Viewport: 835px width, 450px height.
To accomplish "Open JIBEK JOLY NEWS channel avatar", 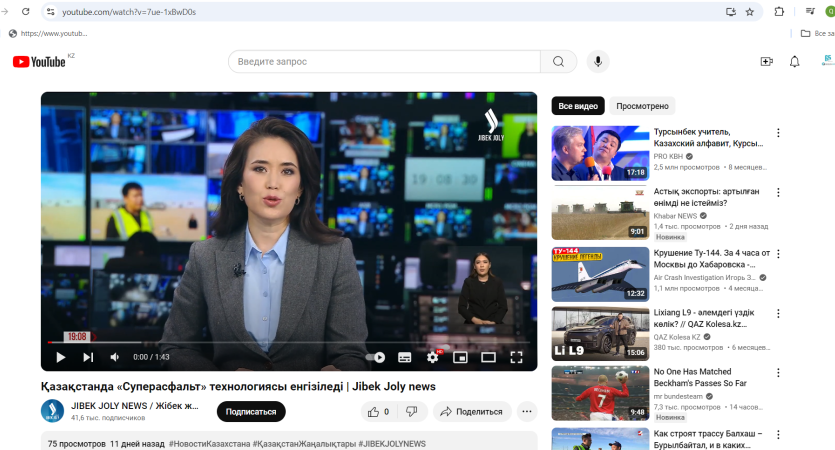I will coord(52,411).
